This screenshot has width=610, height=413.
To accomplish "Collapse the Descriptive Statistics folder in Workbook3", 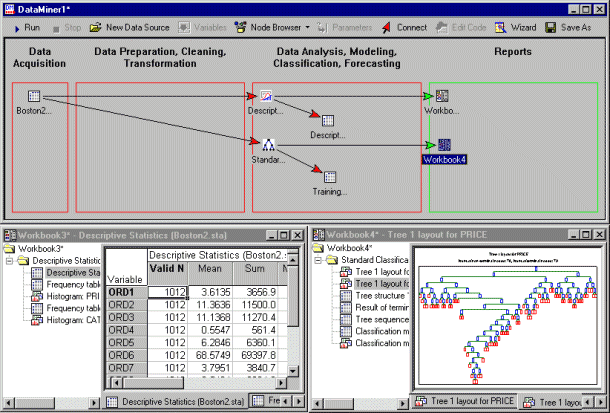I will 9,261.
